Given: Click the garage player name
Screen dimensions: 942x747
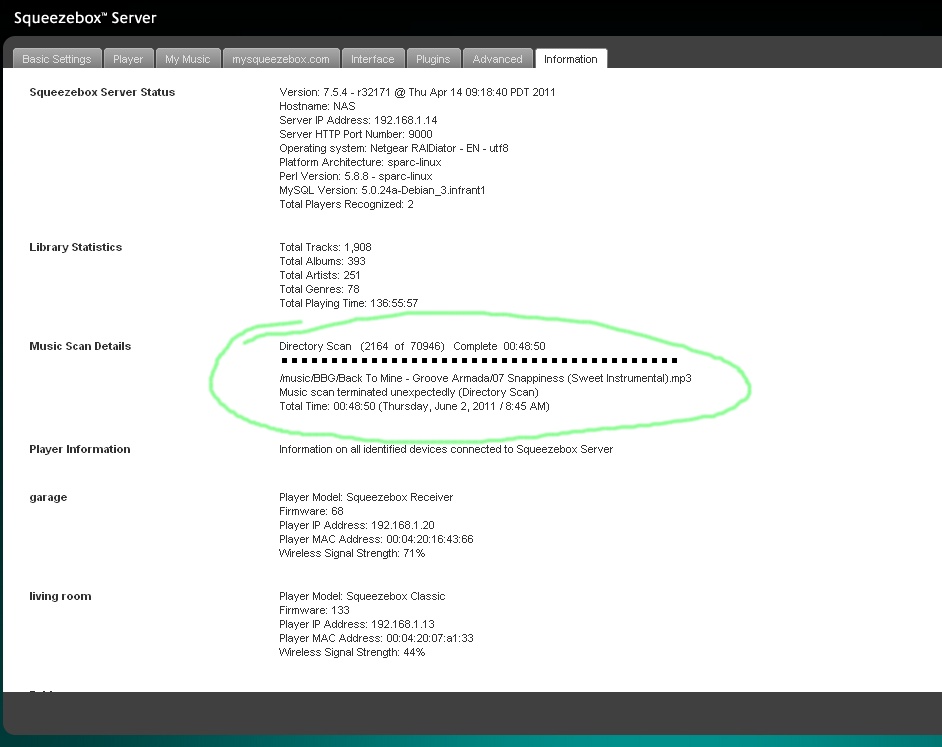Looking at the screenshot, I should point(48,497).
